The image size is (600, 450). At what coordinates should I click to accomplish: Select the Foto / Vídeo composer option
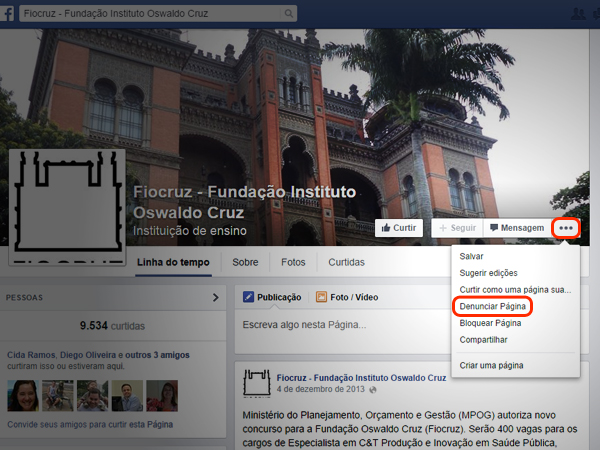tap(347, 297)
